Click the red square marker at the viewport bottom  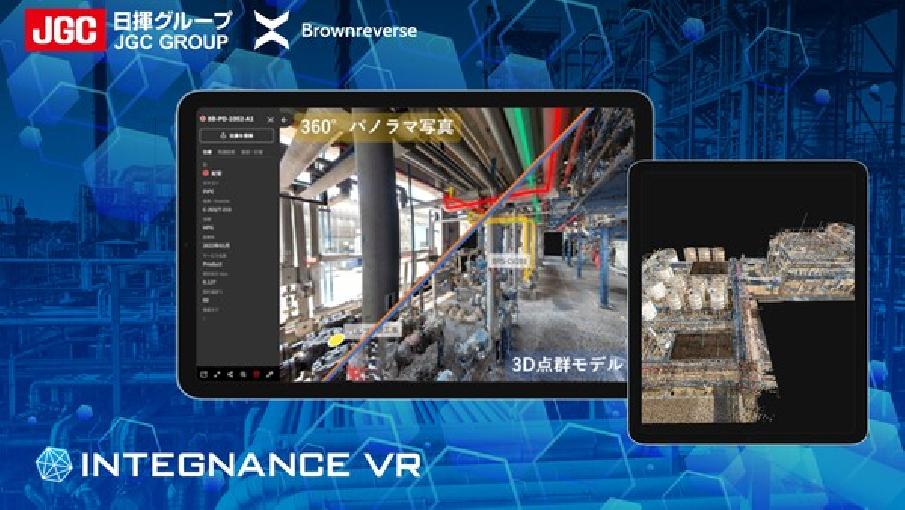tap(356, 374)
